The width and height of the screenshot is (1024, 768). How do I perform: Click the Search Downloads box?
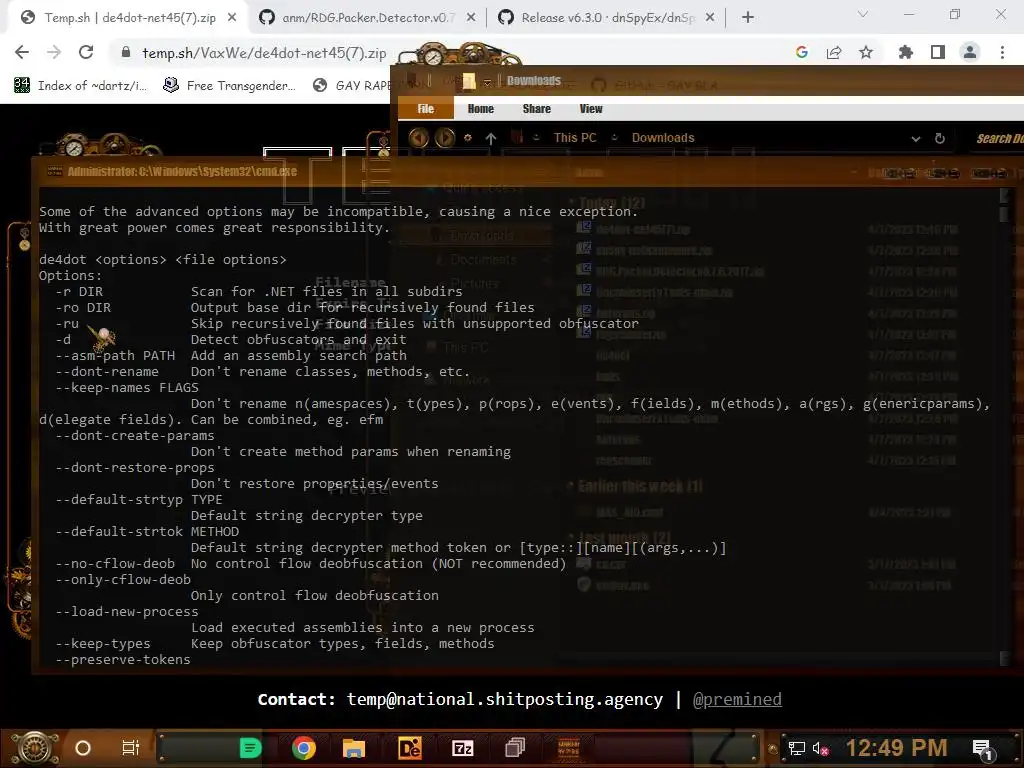(x=999, y=138)
